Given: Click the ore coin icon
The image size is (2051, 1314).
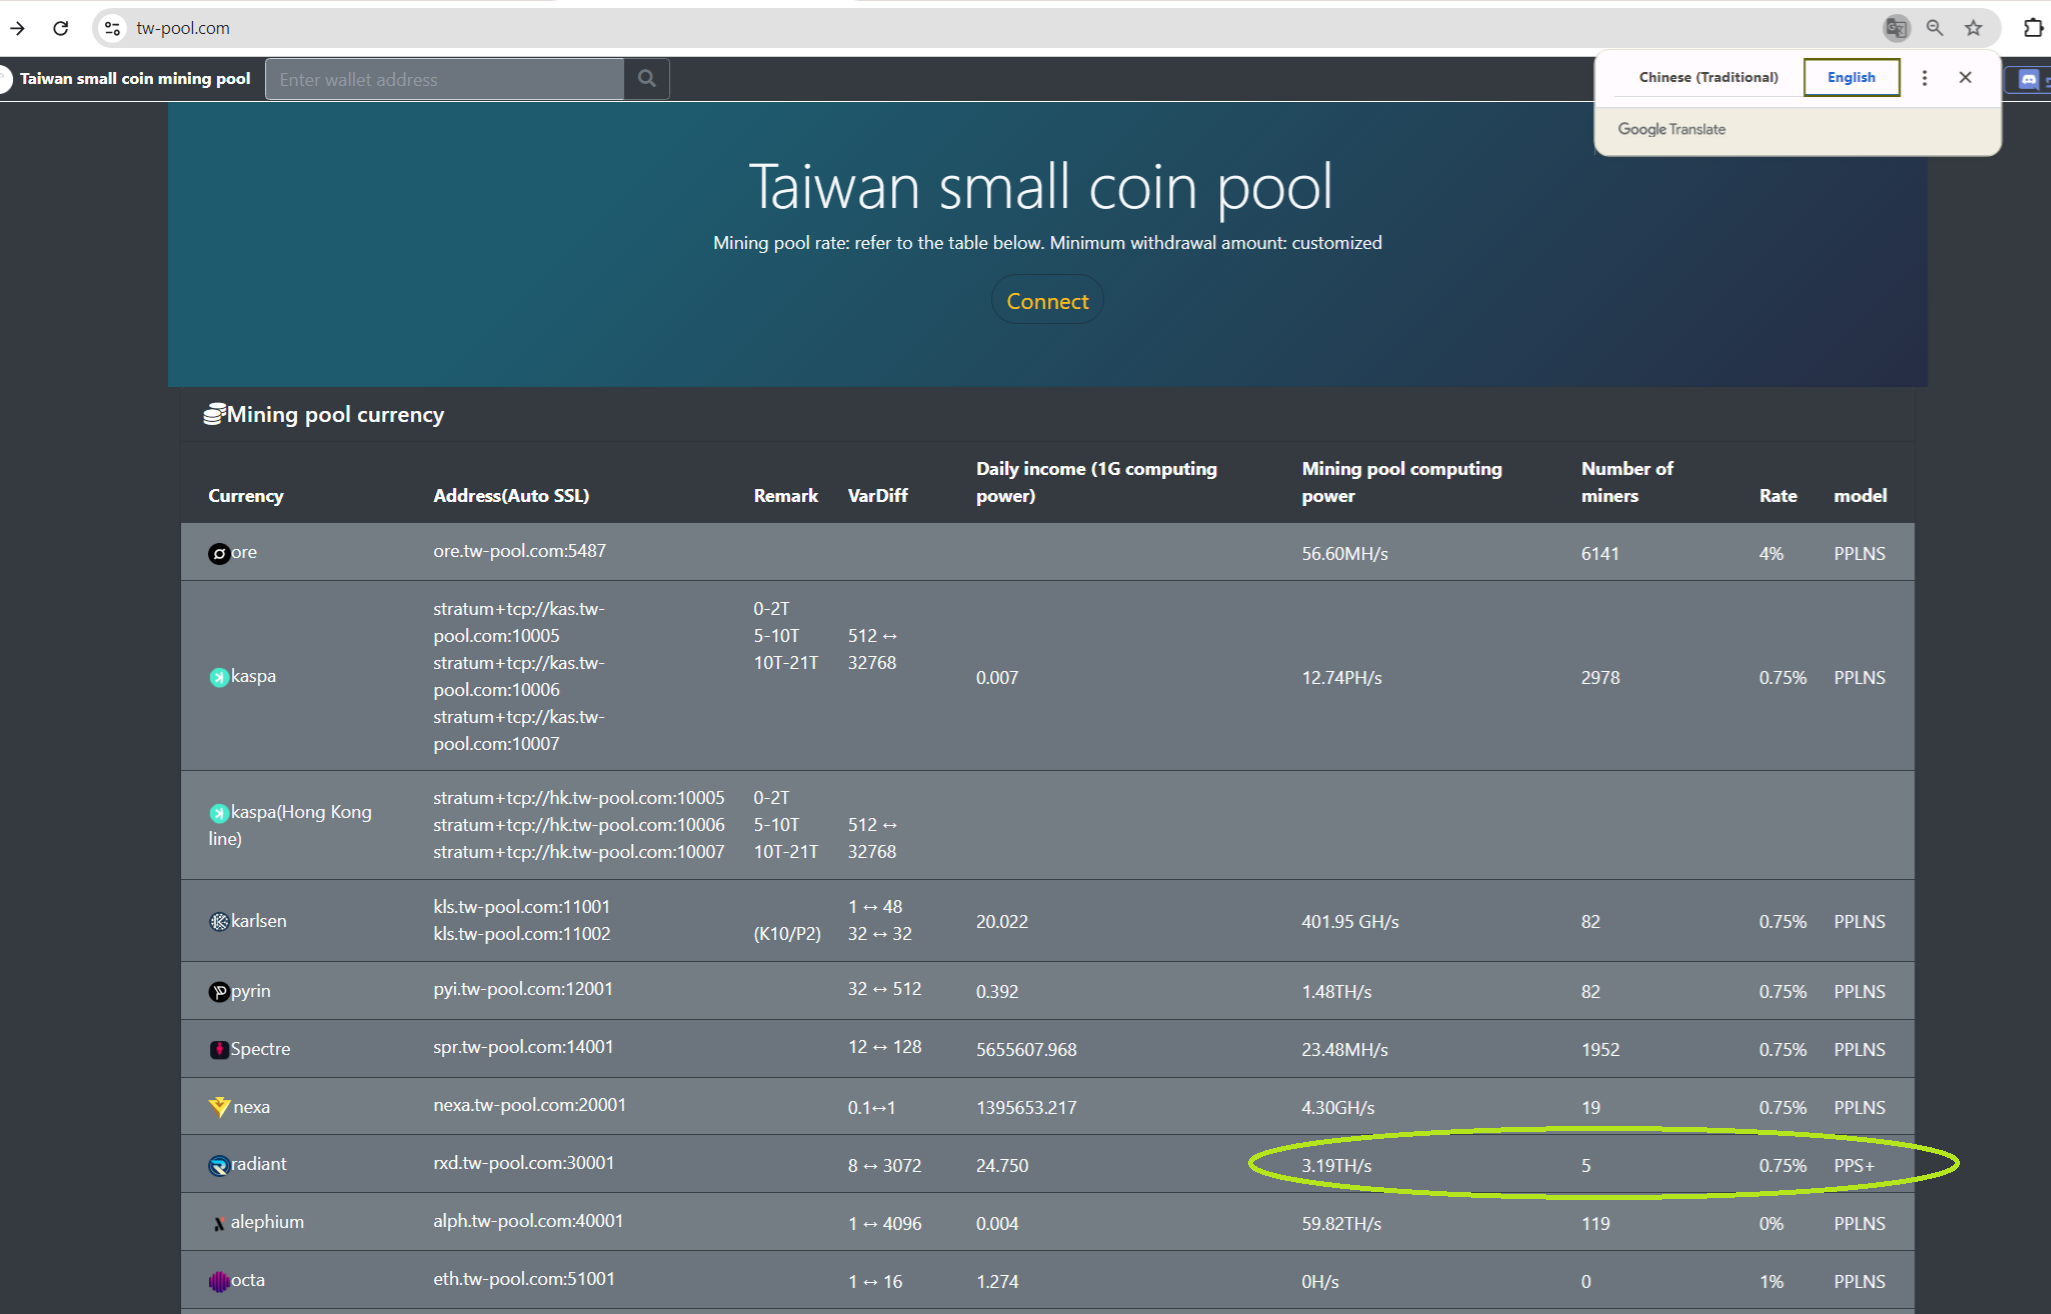Looking at the screenshot, I should point(219,553).
